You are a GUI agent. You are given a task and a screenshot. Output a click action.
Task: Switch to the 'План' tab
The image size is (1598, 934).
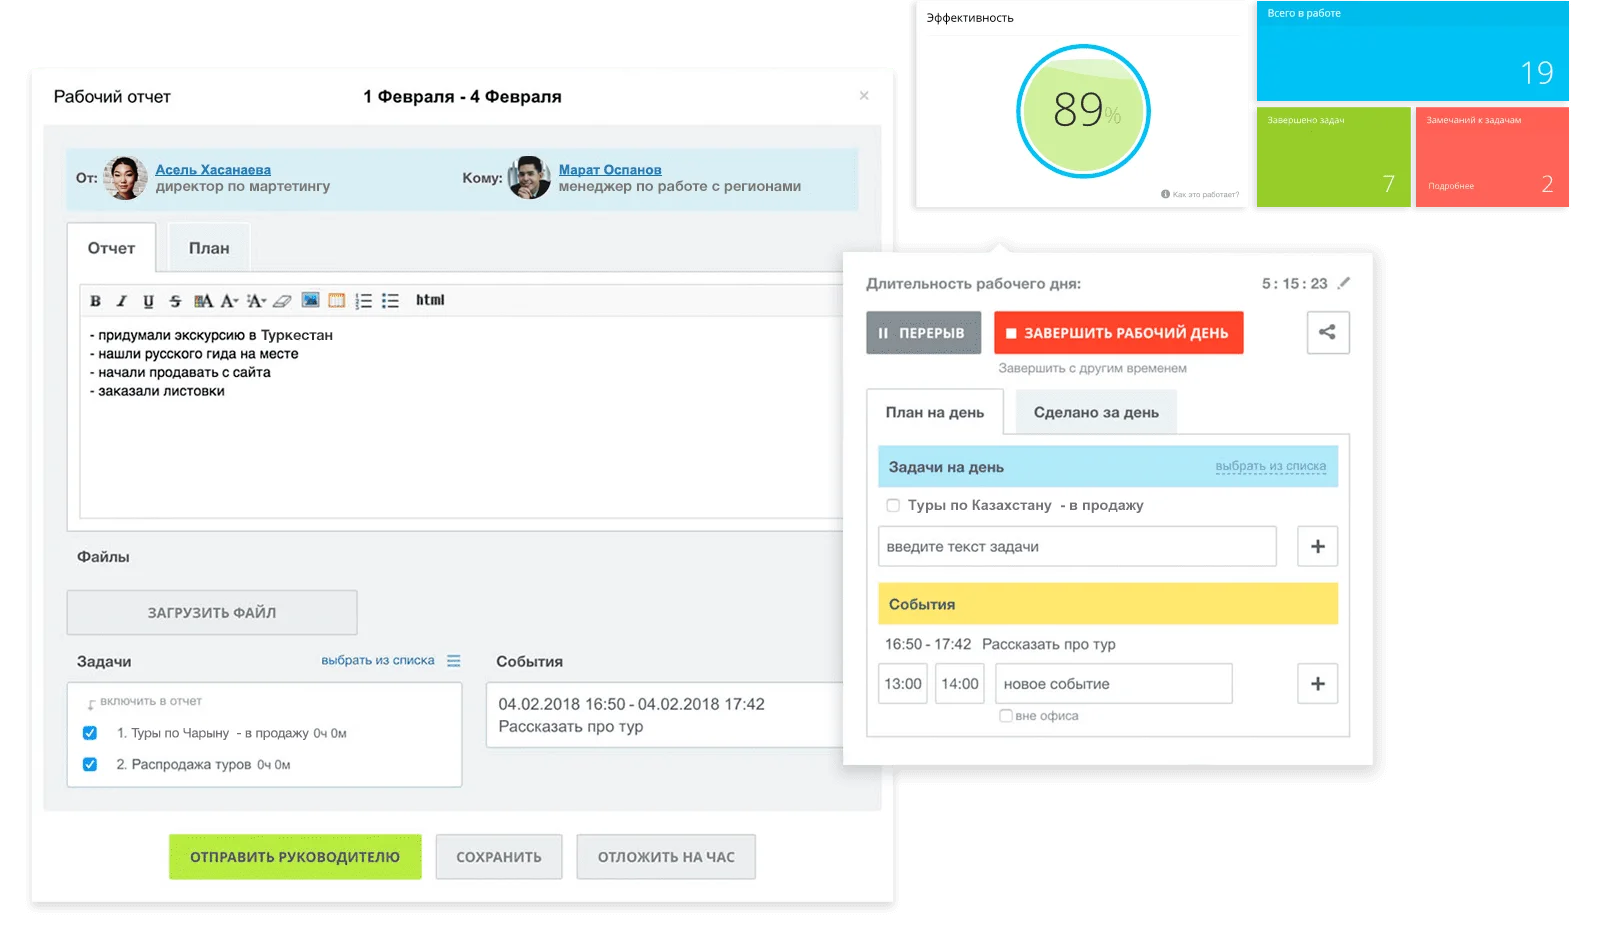click(x=209, y=248)
